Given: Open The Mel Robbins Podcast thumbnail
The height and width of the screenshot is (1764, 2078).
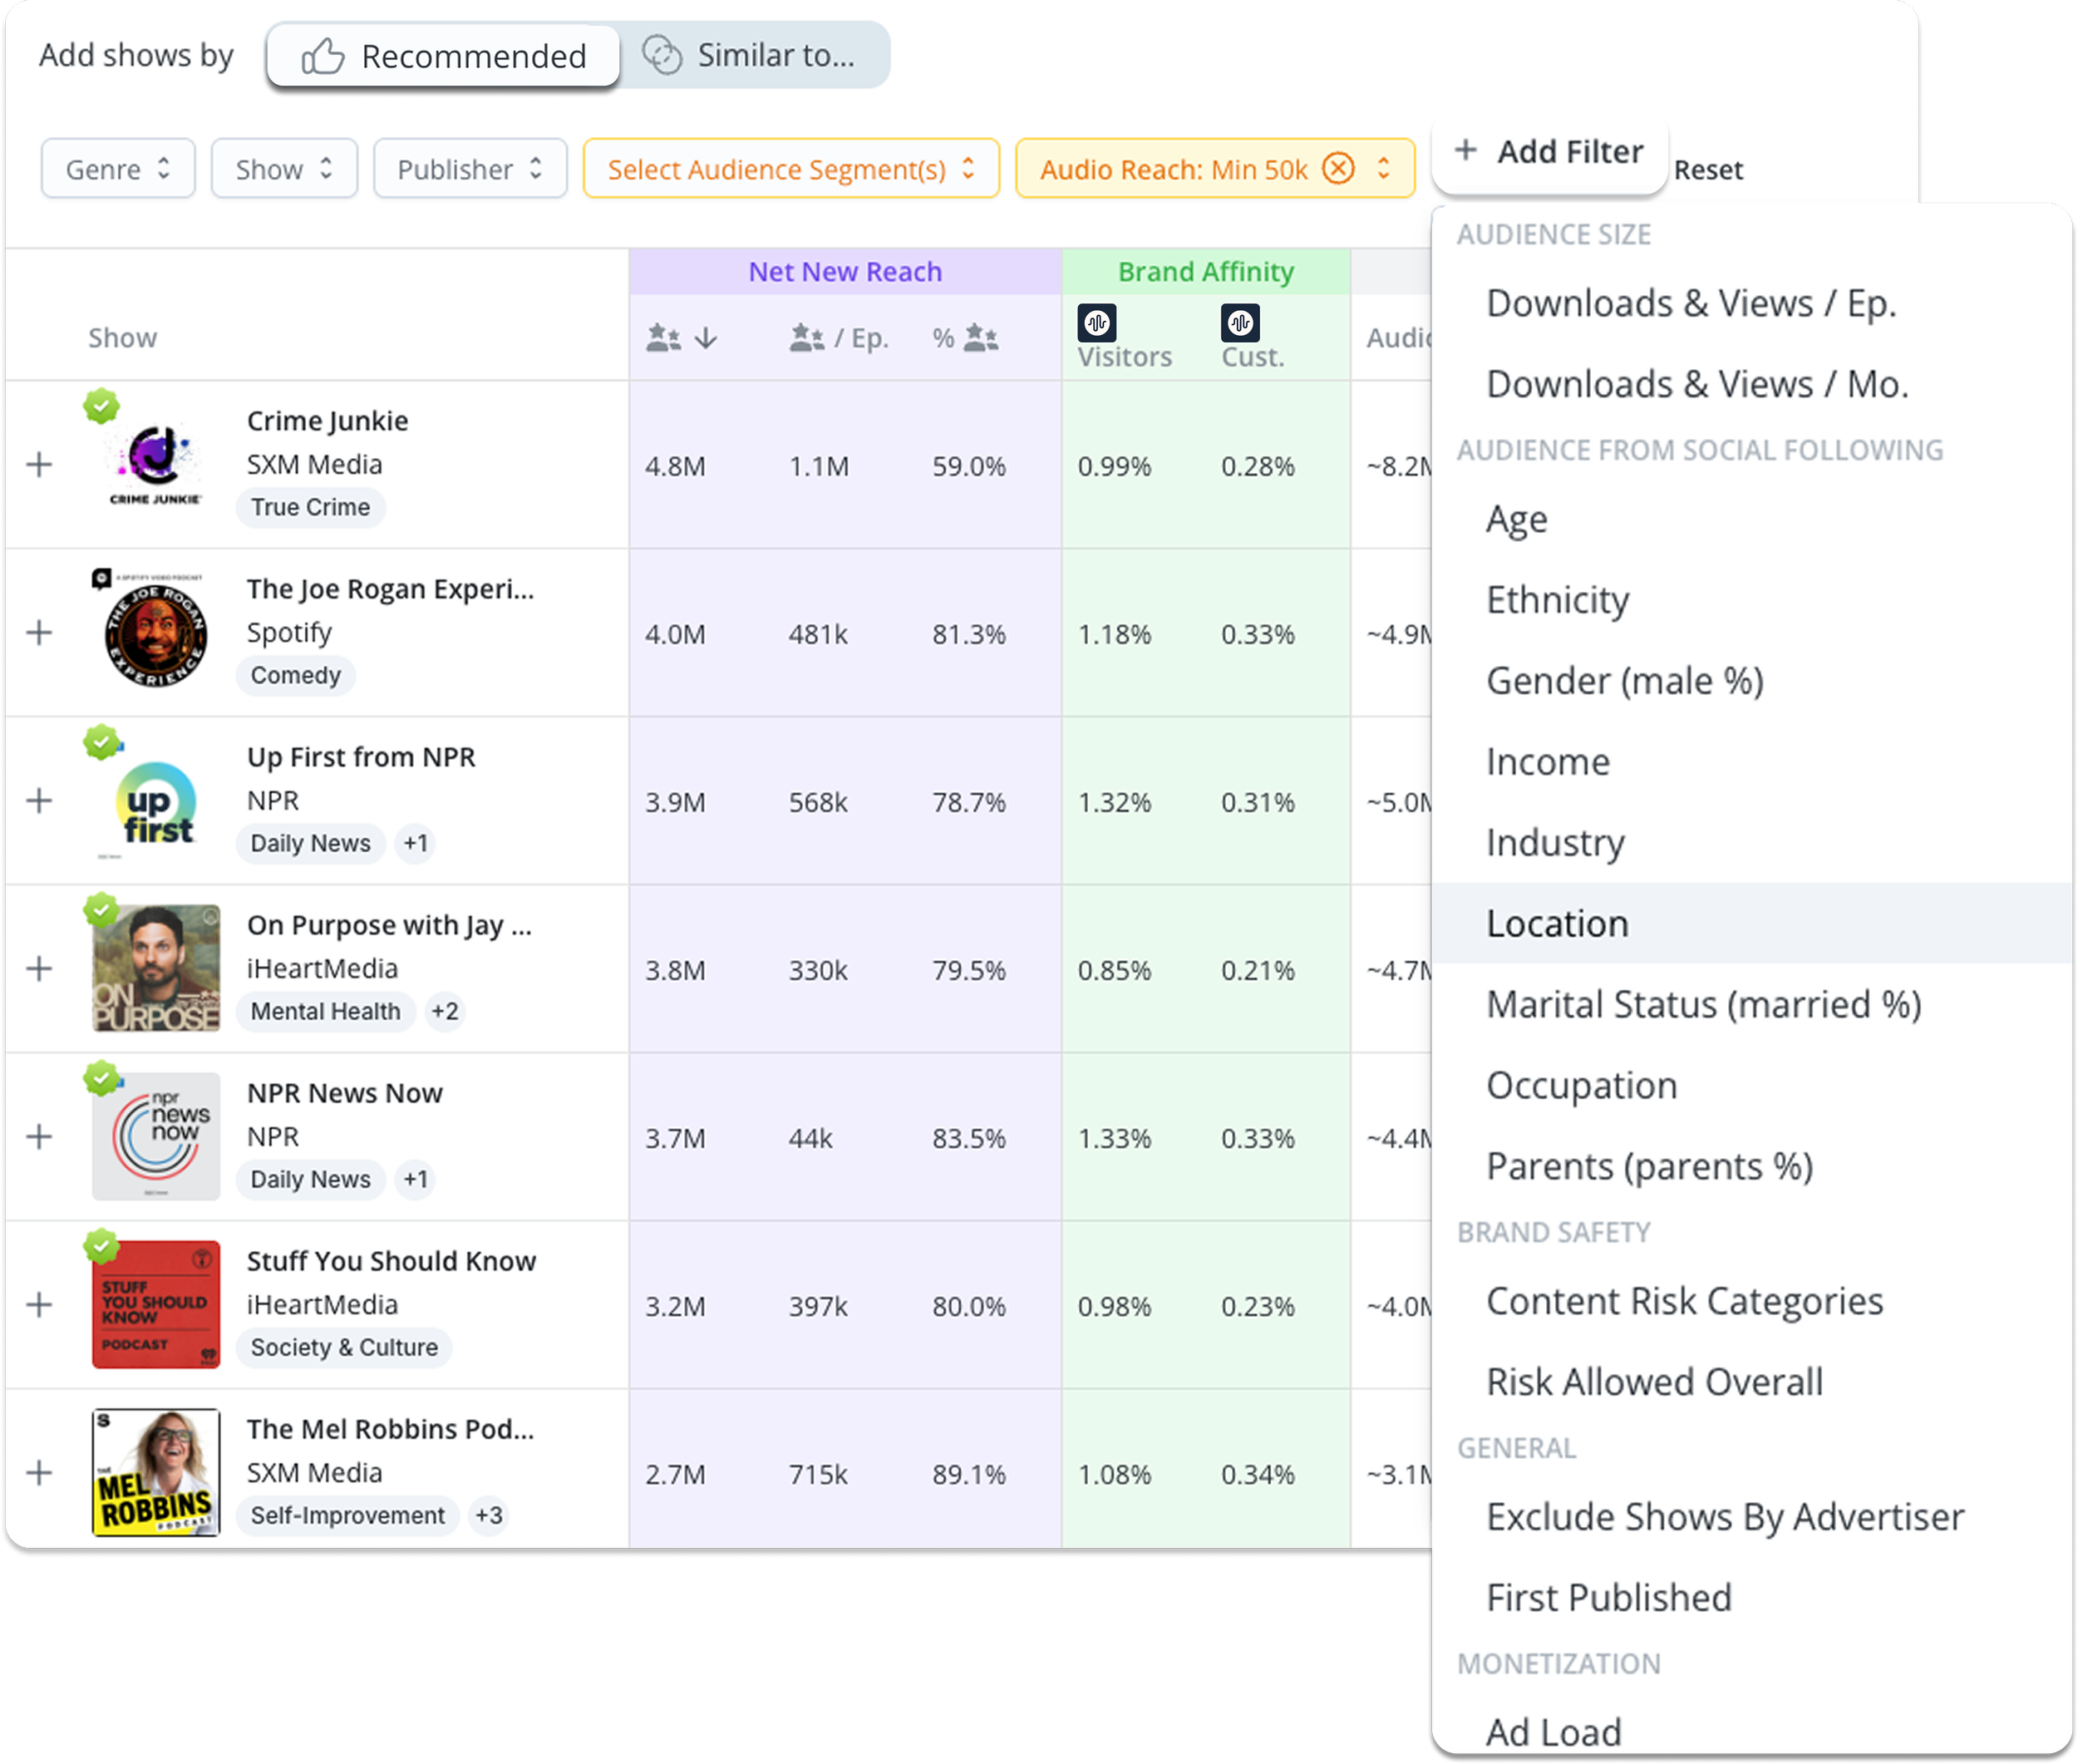Looking at the screenshot, I should click(x=156, y=1471).
